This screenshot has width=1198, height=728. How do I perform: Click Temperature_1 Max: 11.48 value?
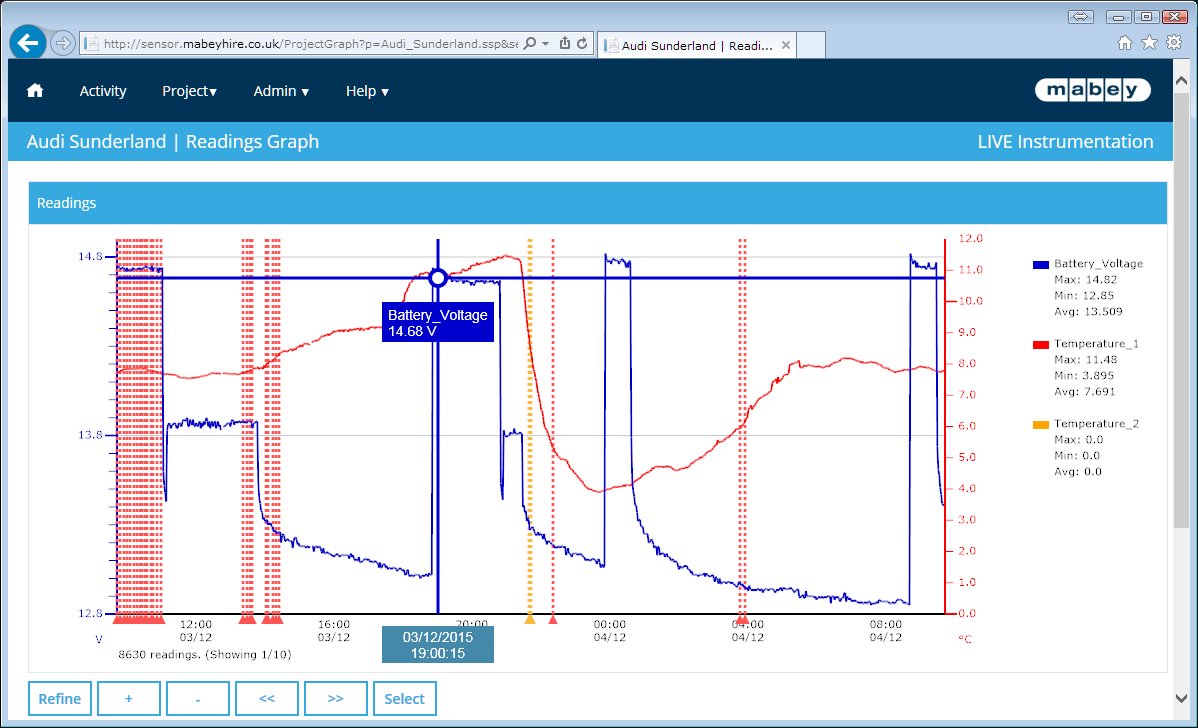(x=1085, y=360)
